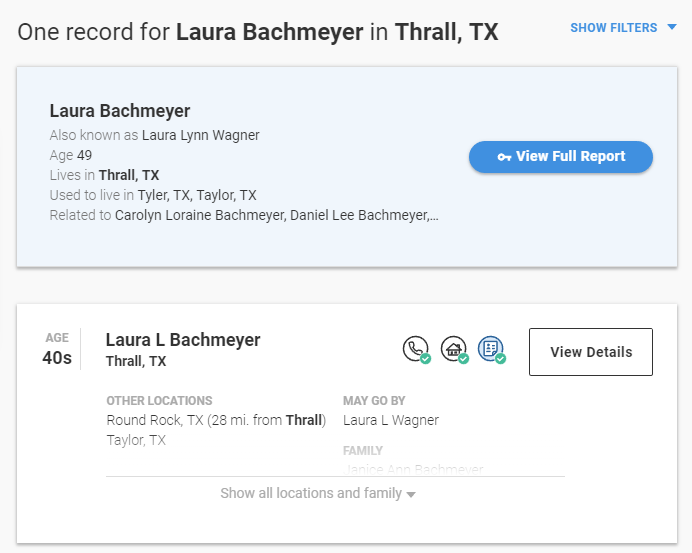
Task: Click the 'MAY GO BY' heading
Action: [x=374, y=401]
